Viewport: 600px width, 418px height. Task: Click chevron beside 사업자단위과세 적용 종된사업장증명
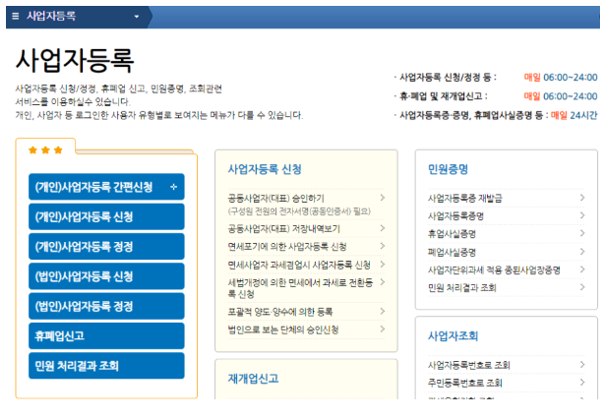(582, 269)
